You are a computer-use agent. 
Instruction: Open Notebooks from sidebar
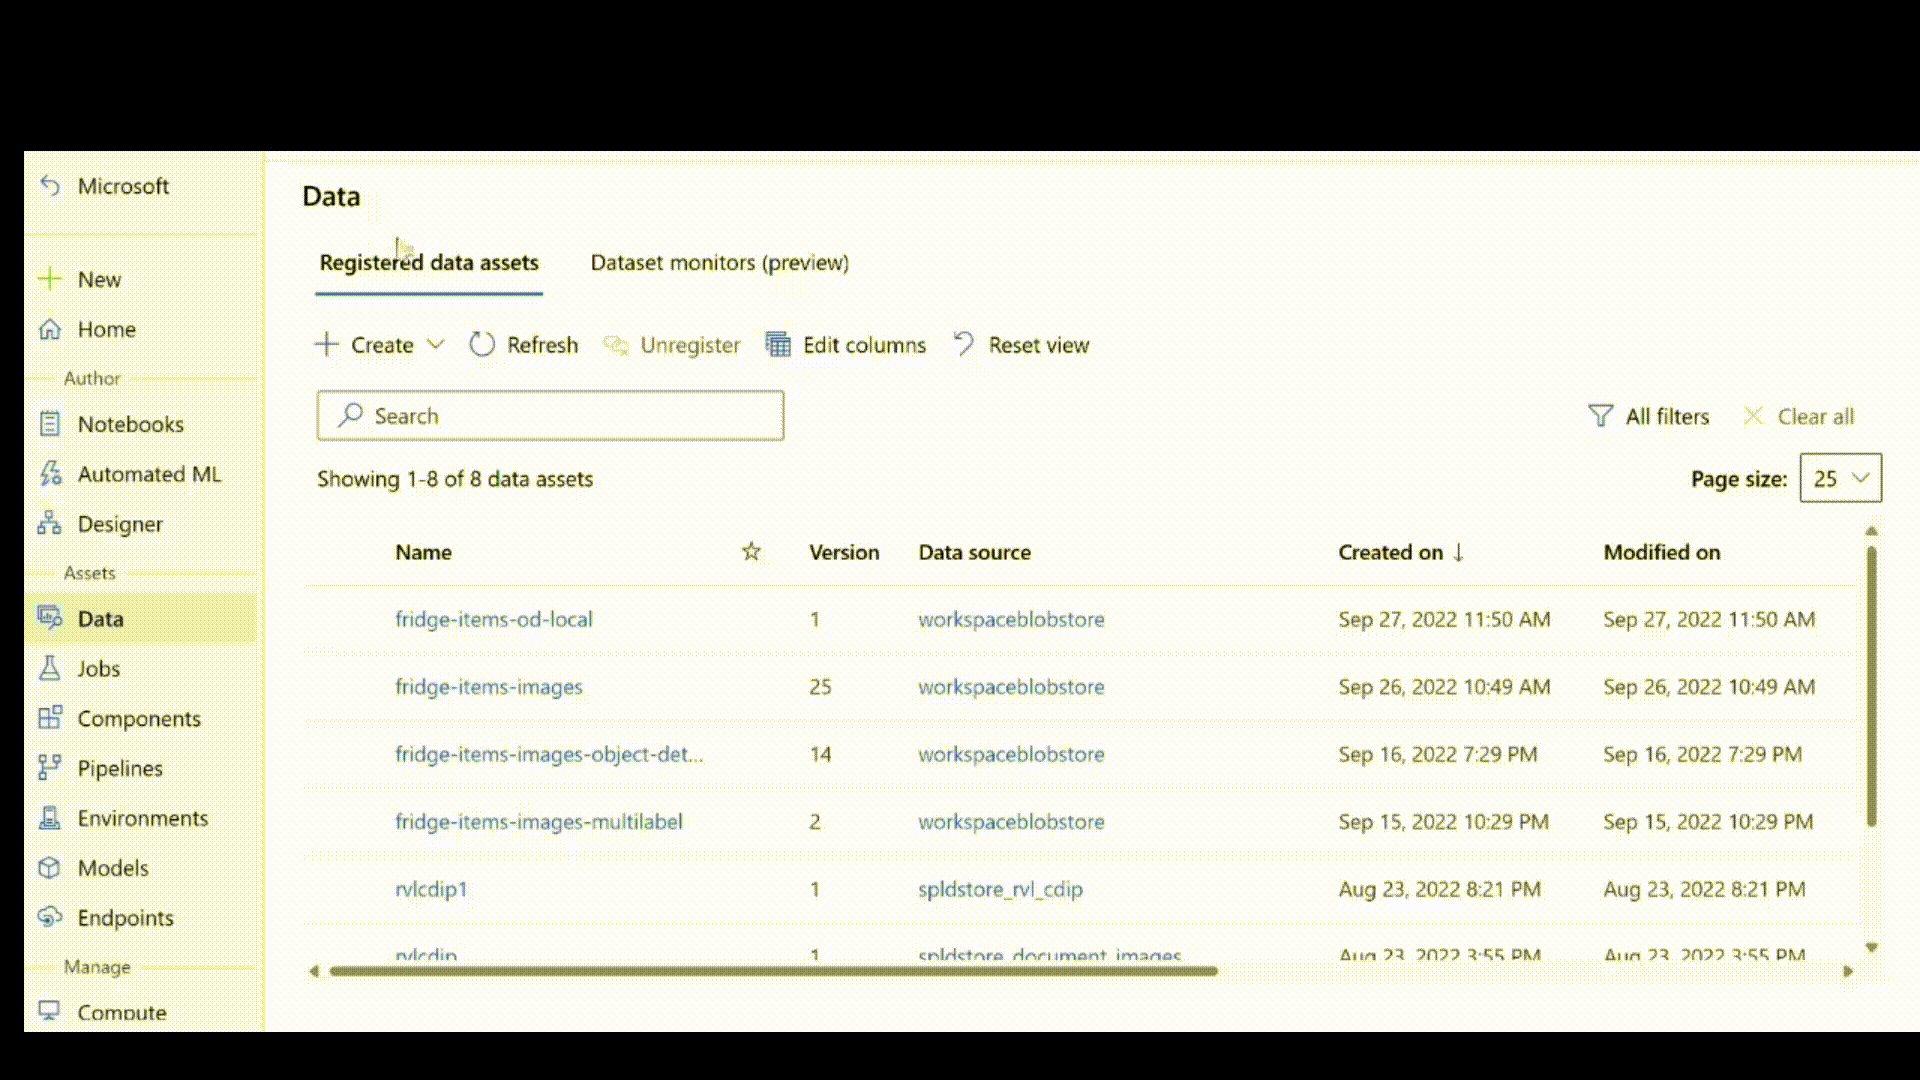pyautogui.click(x=131, y=422)
